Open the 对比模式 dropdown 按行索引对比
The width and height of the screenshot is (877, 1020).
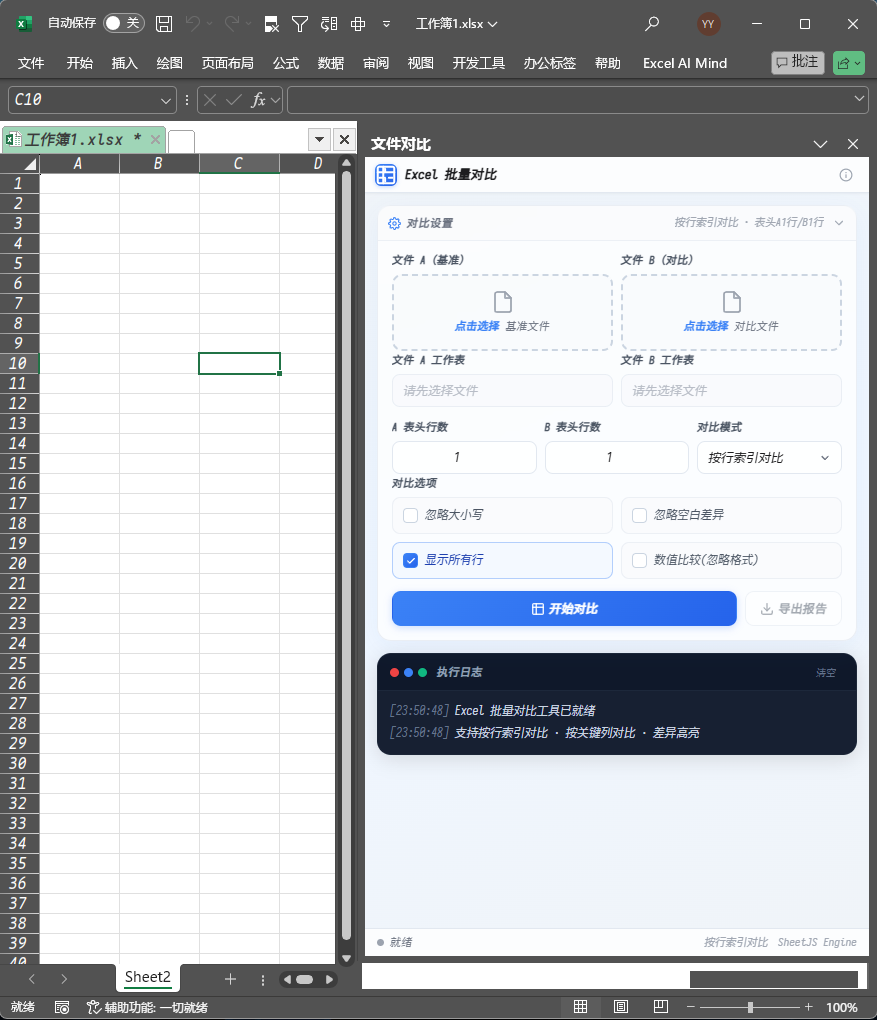769,458
